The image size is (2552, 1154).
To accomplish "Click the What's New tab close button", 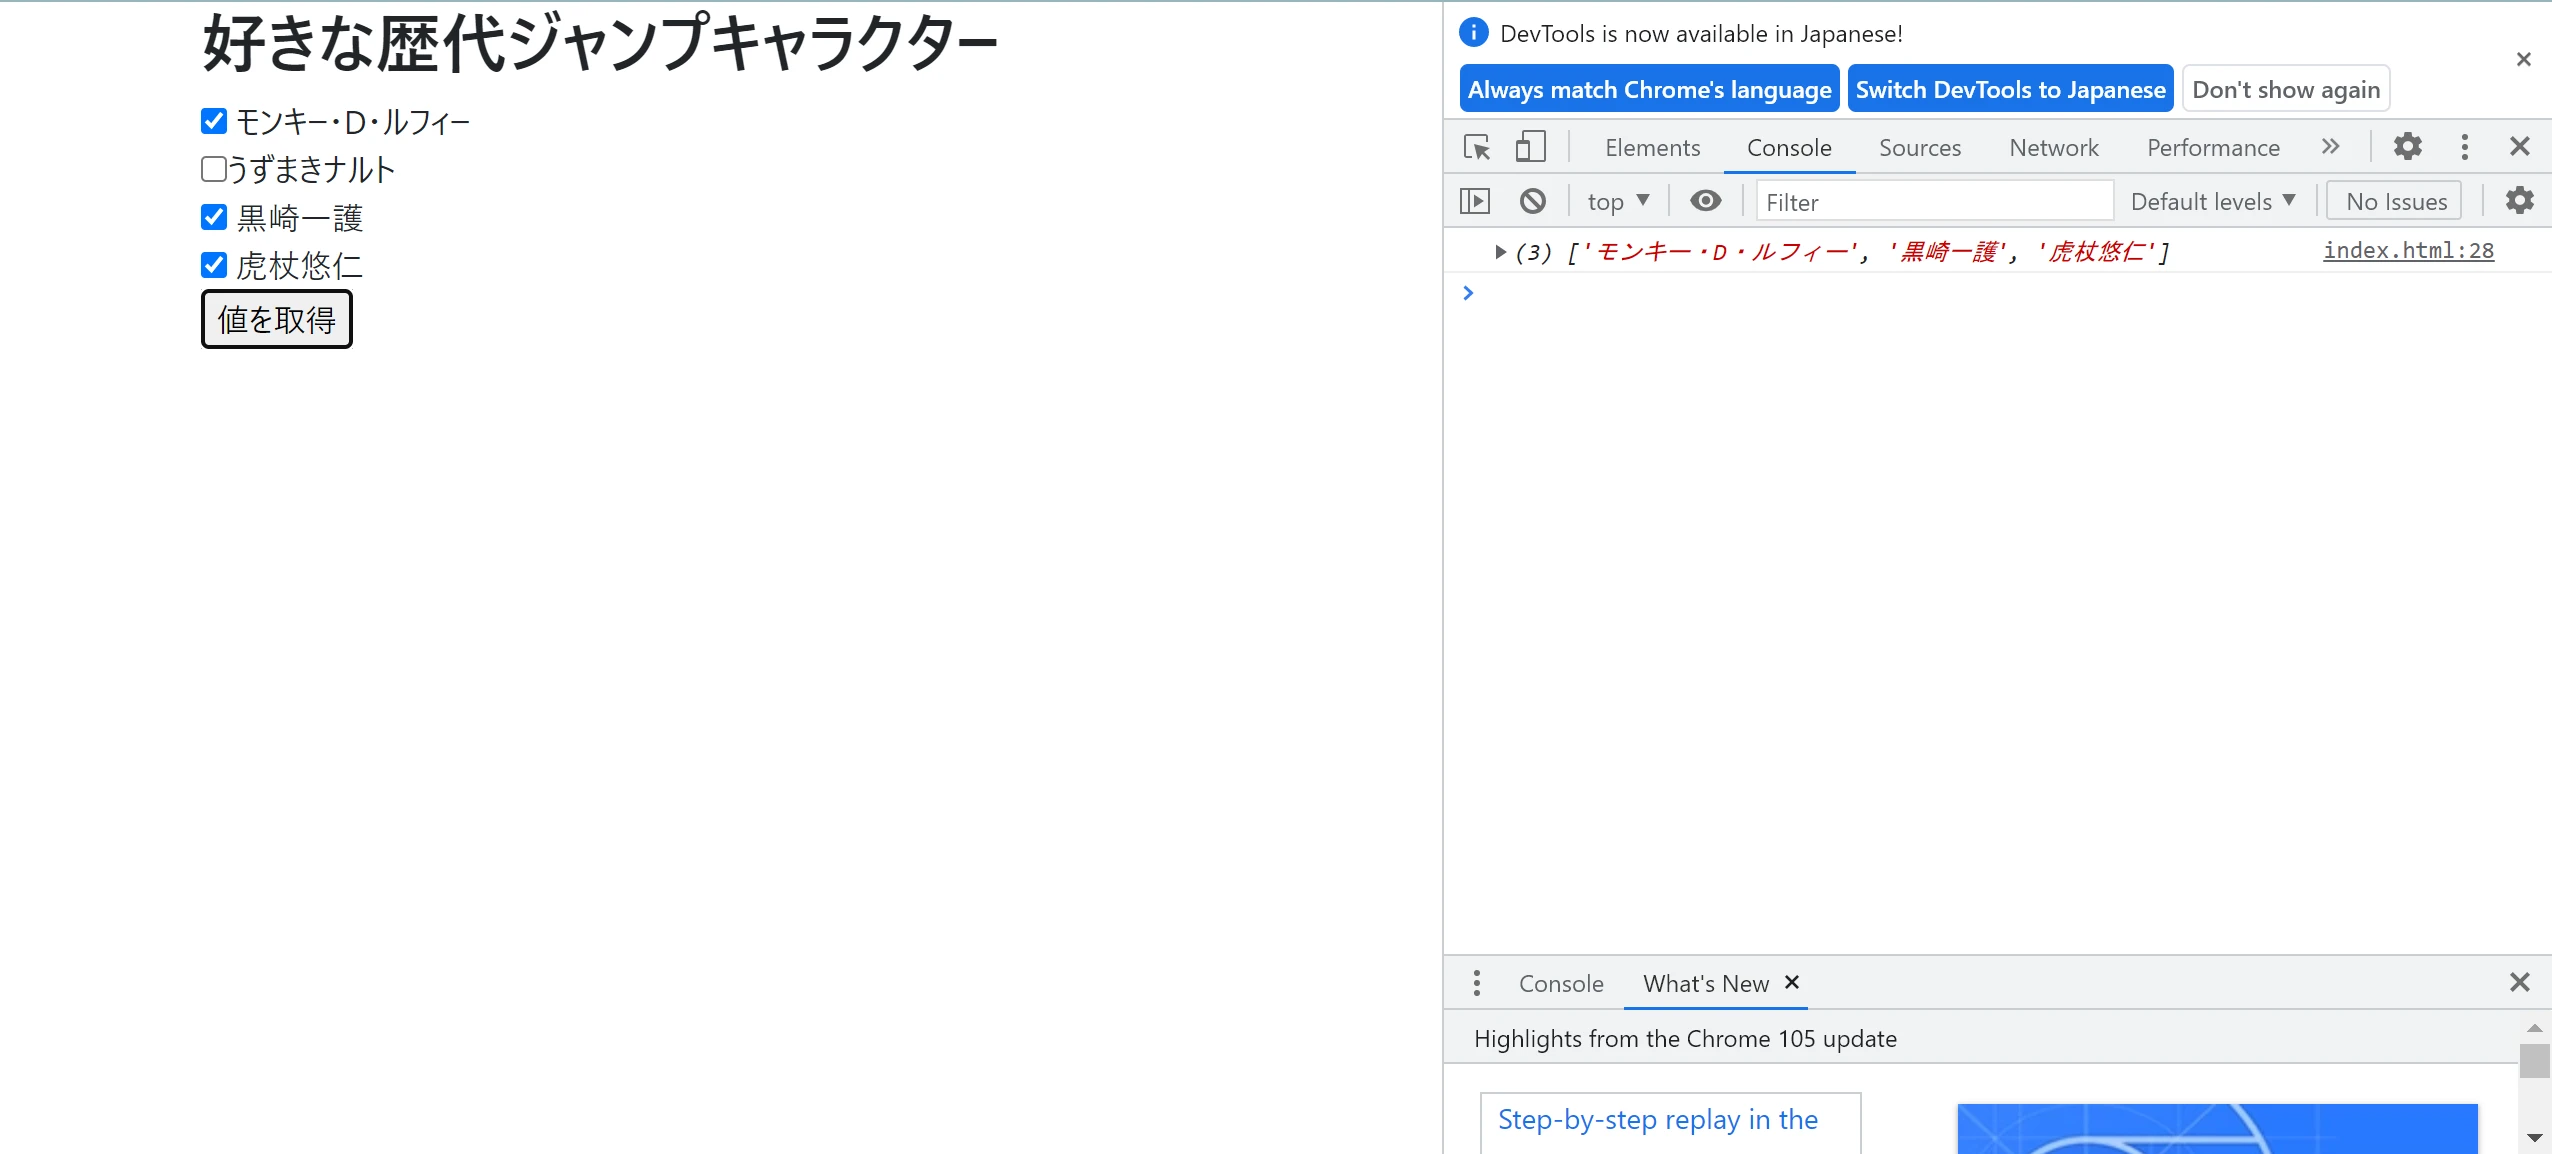I will click(1792, 981).
